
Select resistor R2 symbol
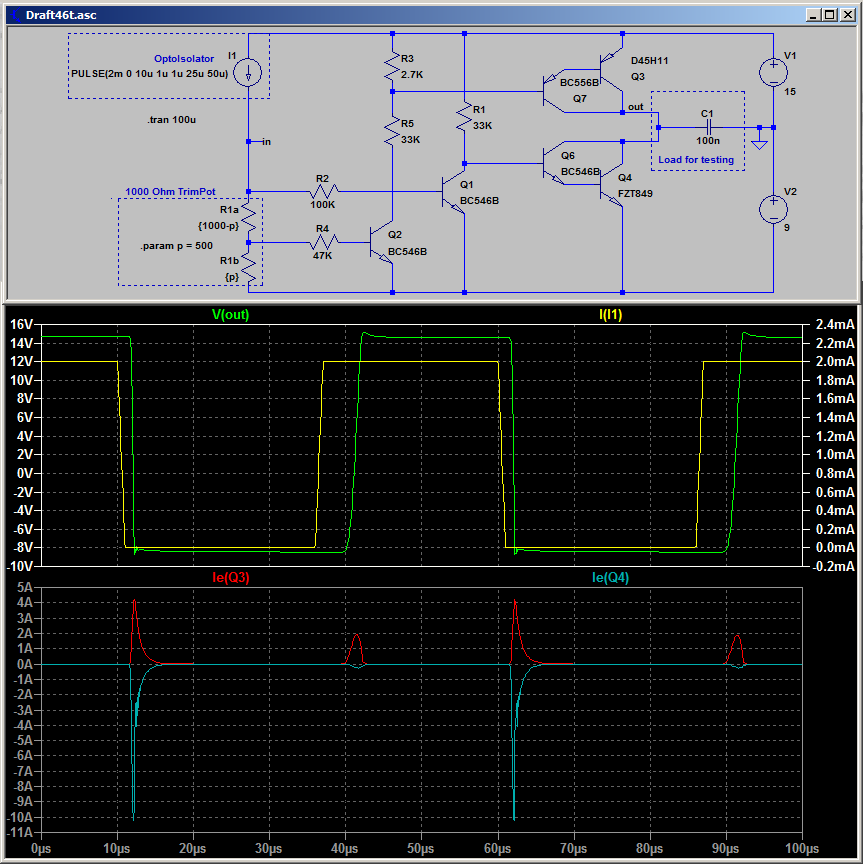click(x=325, y=191)
